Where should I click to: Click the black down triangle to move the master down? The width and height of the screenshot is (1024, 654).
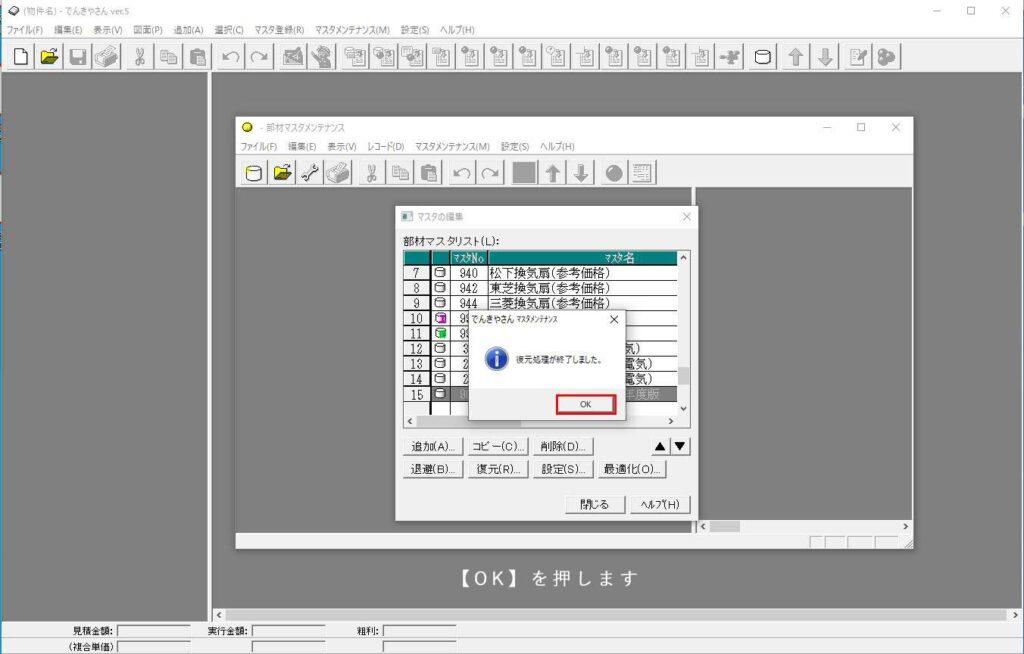[x=680, y=446]
